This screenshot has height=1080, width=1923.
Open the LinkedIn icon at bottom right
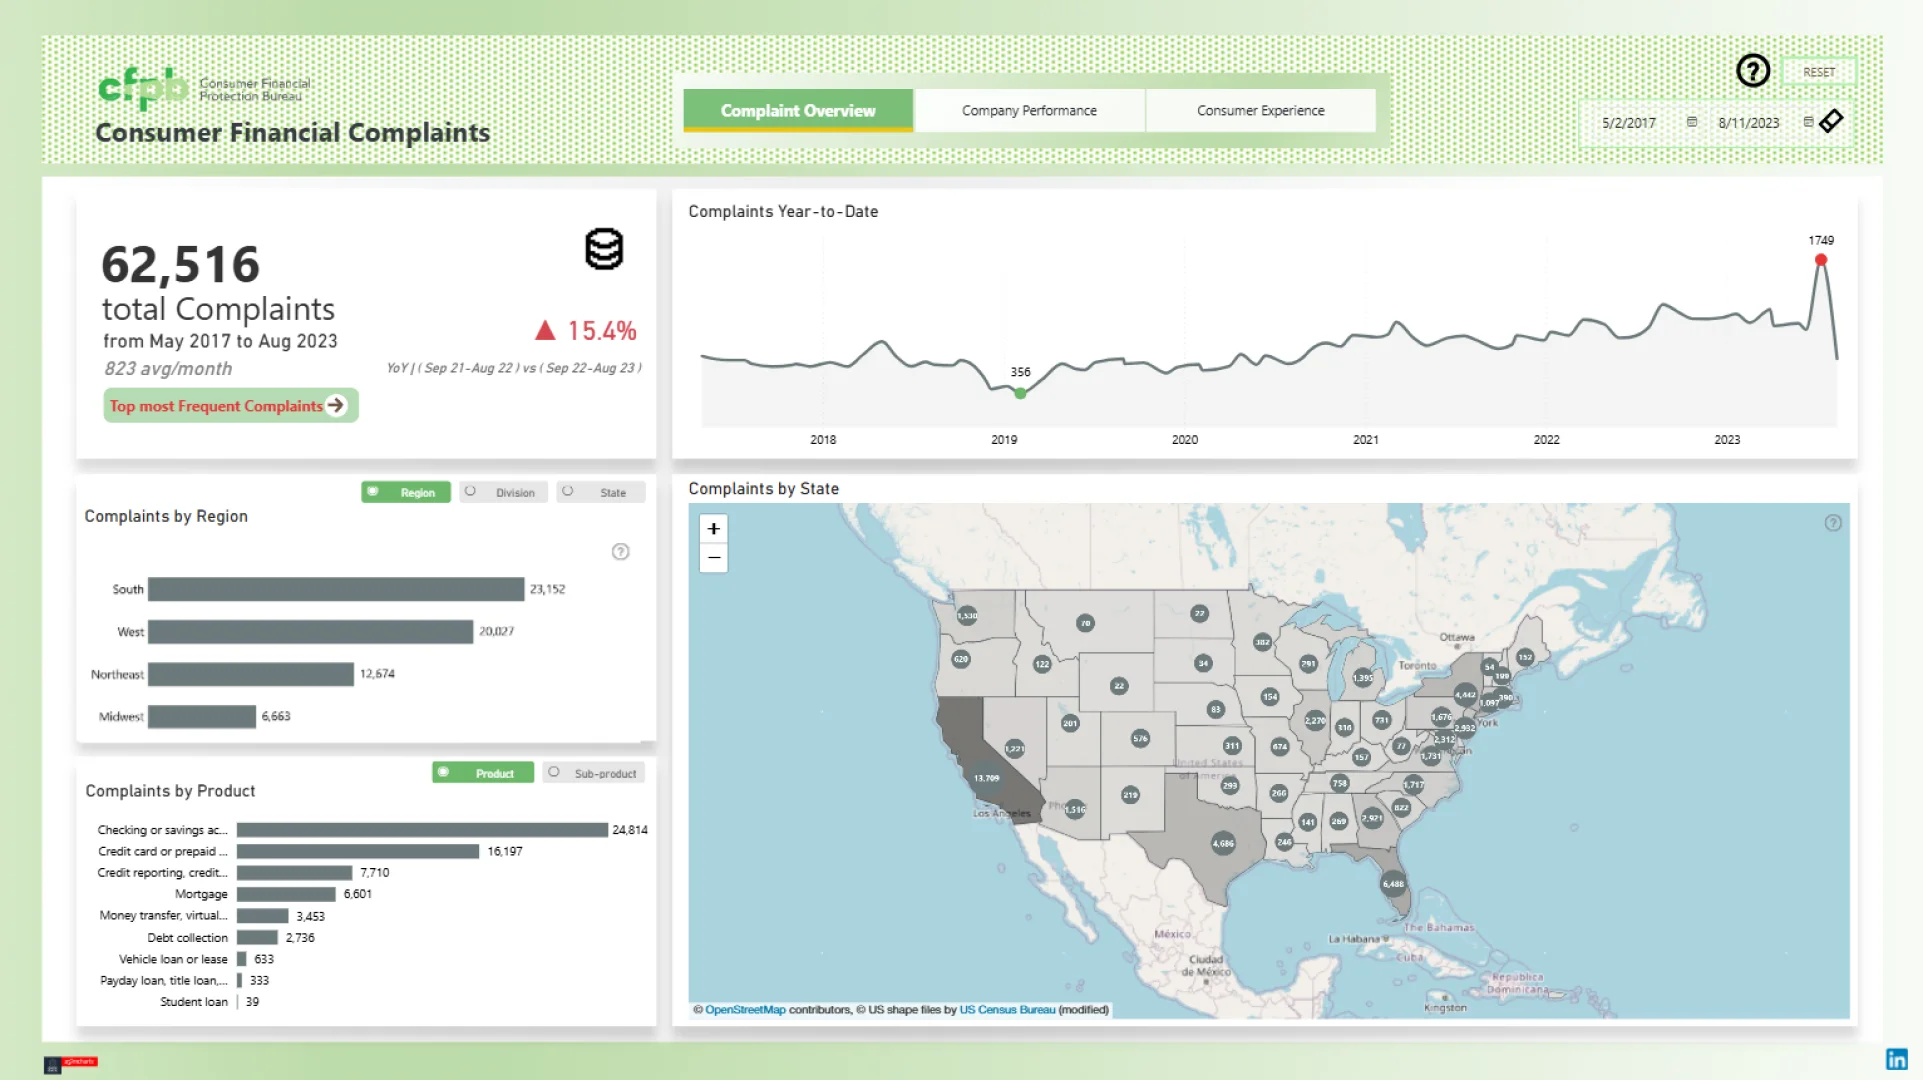[x=1896, y=1059]
